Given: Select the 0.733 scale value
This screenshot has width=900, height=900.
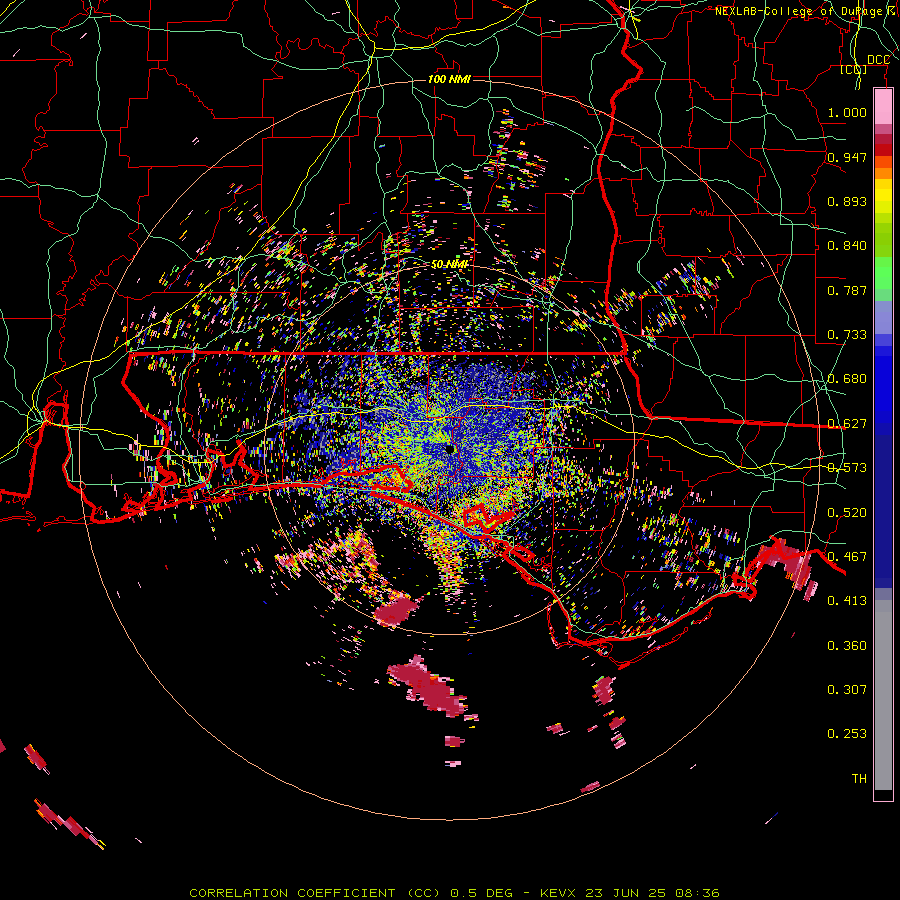Looking at the screenshot, I should coord(847,335).
